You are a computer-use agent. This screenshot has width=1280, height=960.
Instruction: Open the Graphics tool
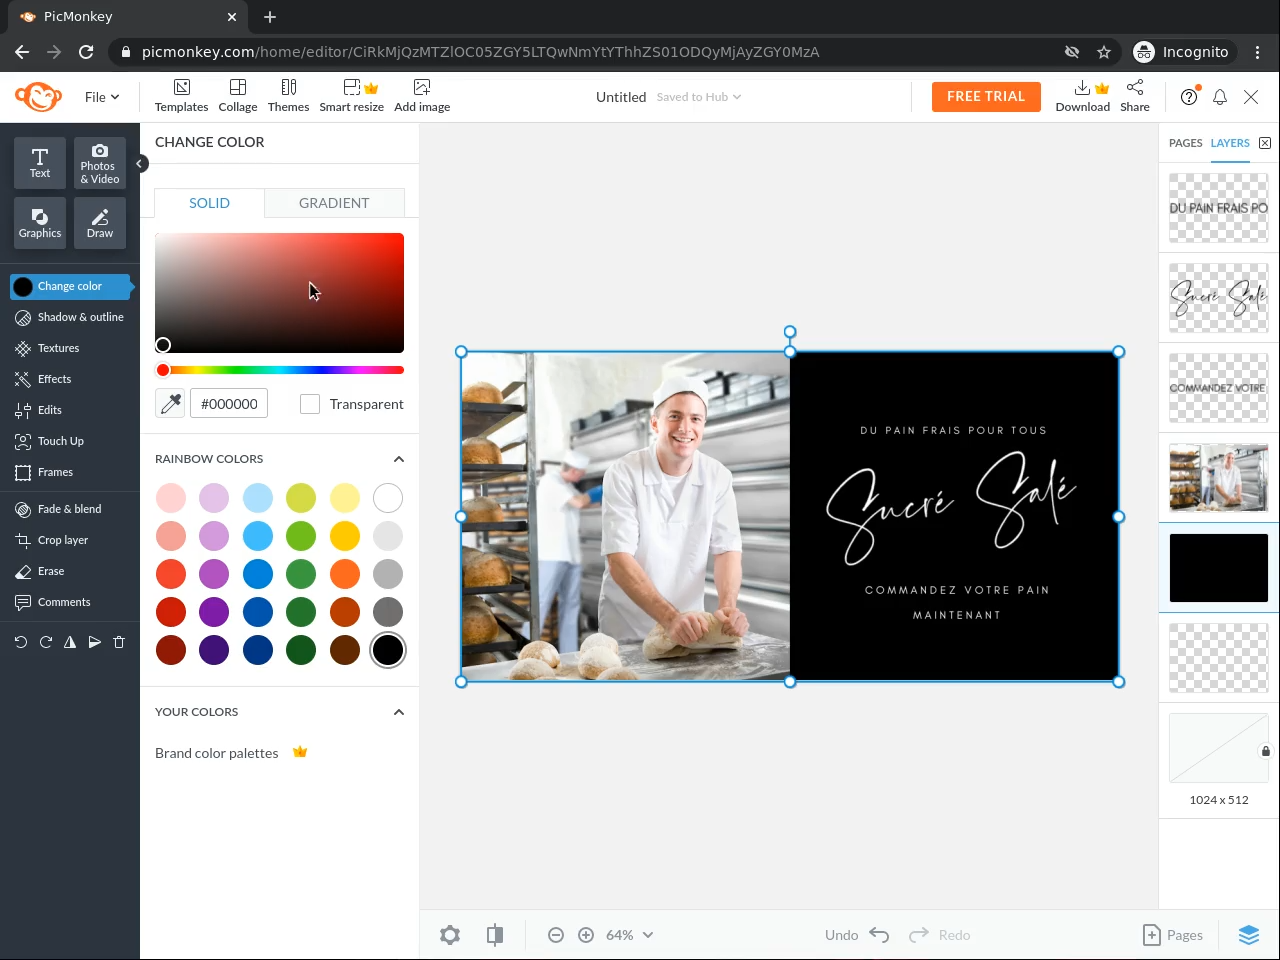tap(40, 222)
